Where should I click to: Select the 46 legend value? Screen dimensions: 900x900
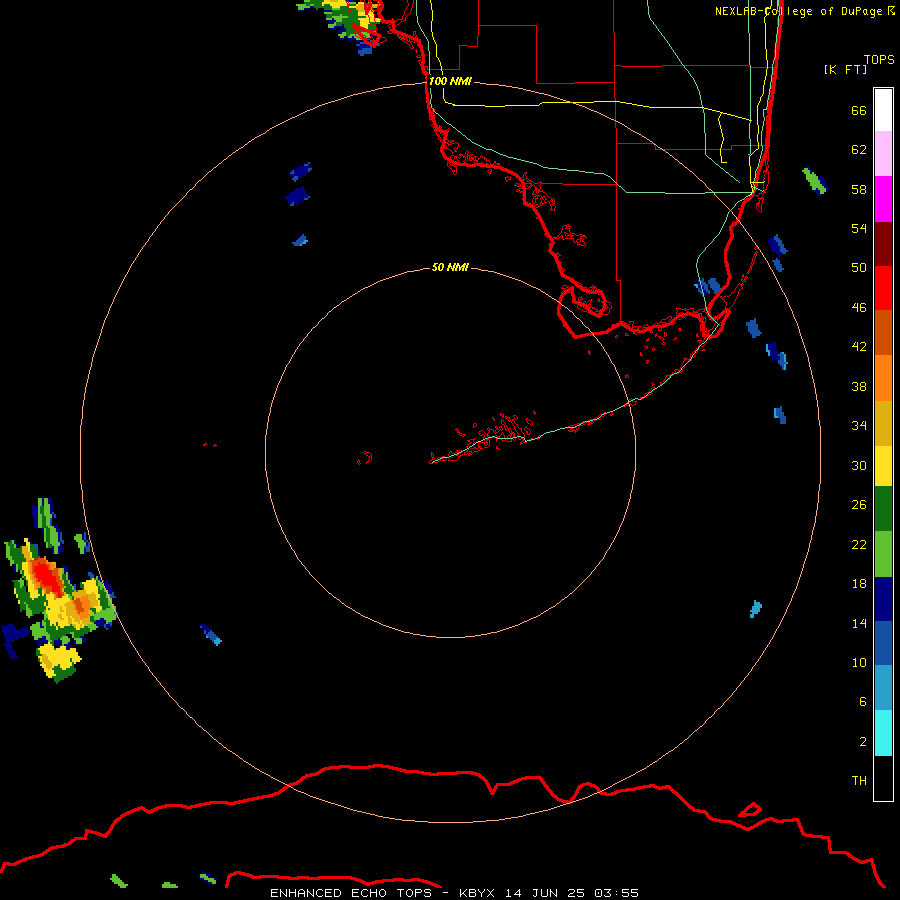pos(859,308)
